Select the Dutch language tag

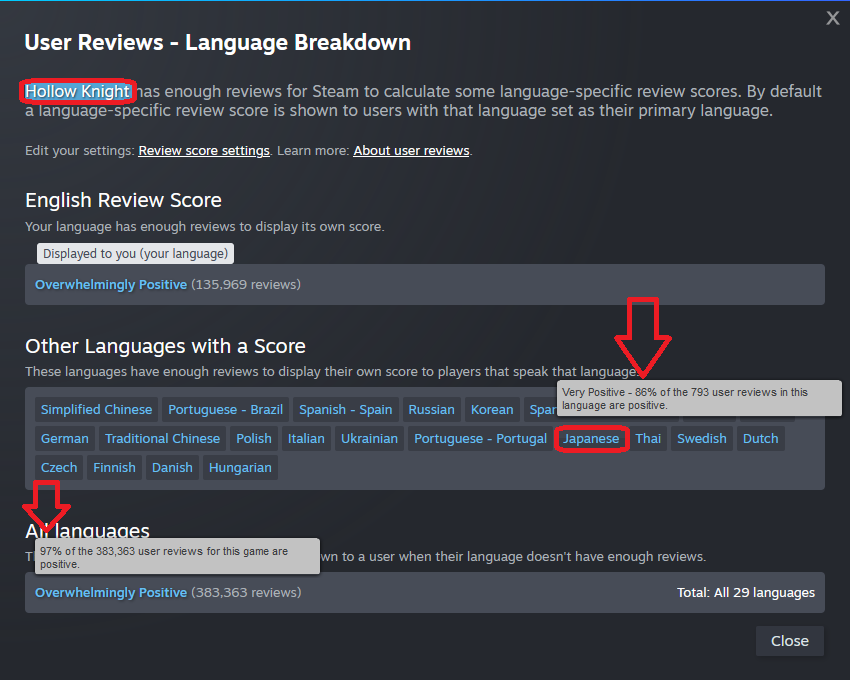pos(761,439)
